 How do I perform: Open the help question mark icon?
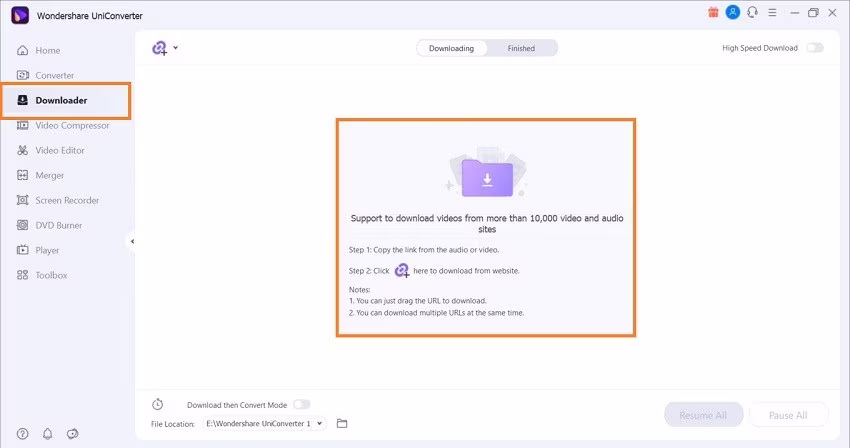click(23, 434)
